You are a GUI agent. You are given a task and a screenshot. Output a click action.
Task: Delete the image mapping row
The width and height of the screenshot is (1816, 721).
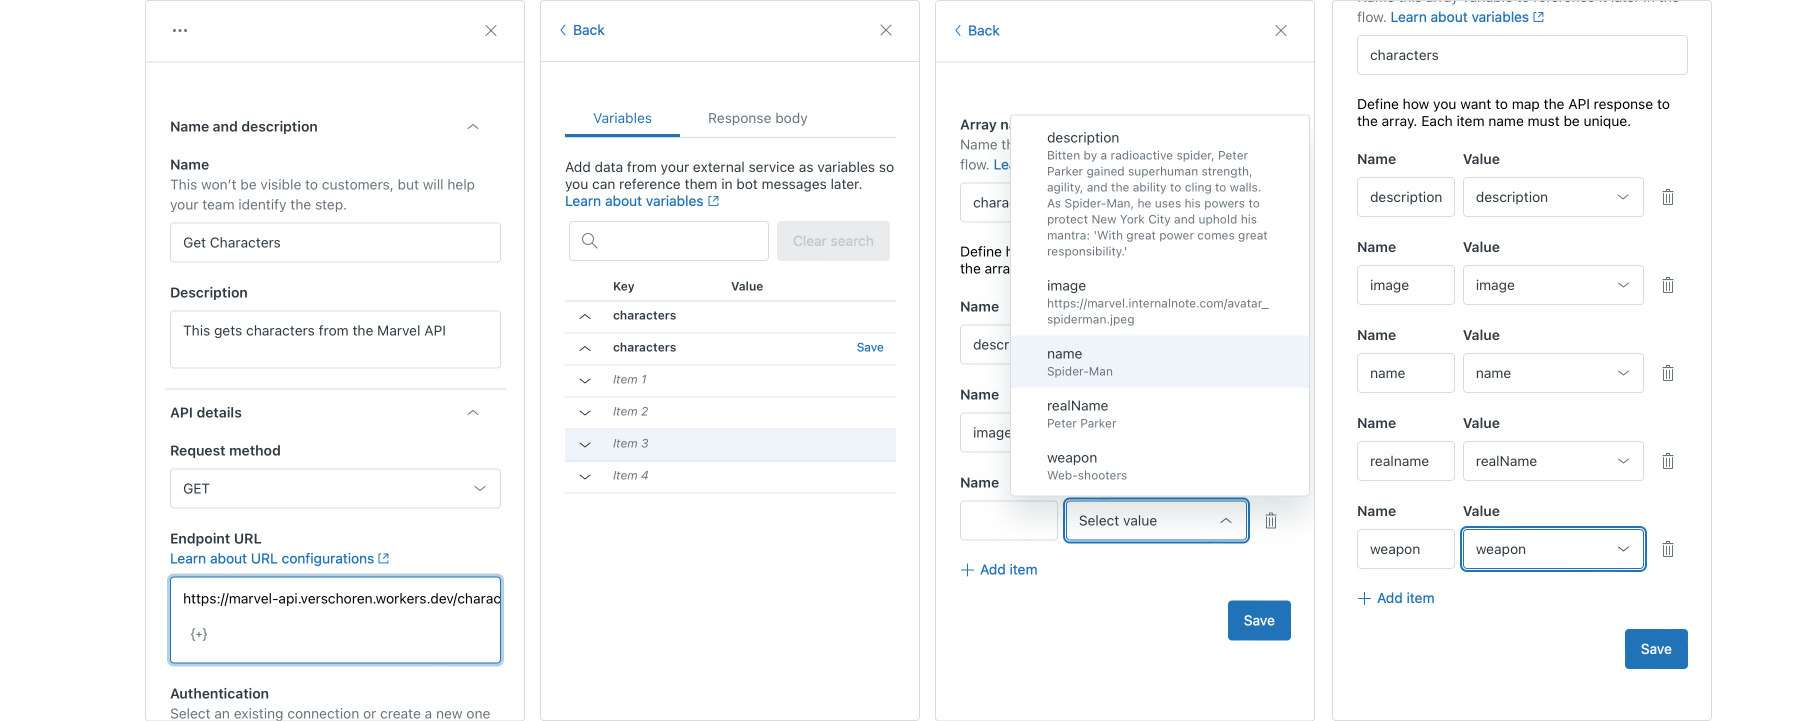click(1668, 285)
